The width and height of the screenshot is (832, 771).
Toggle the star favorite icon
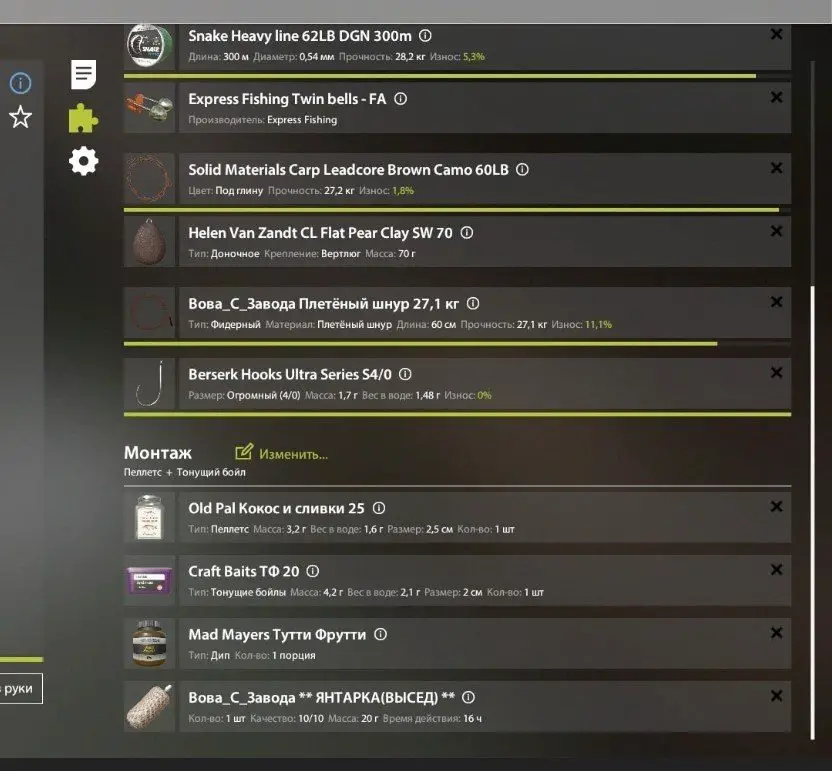[x=20, y=117]
